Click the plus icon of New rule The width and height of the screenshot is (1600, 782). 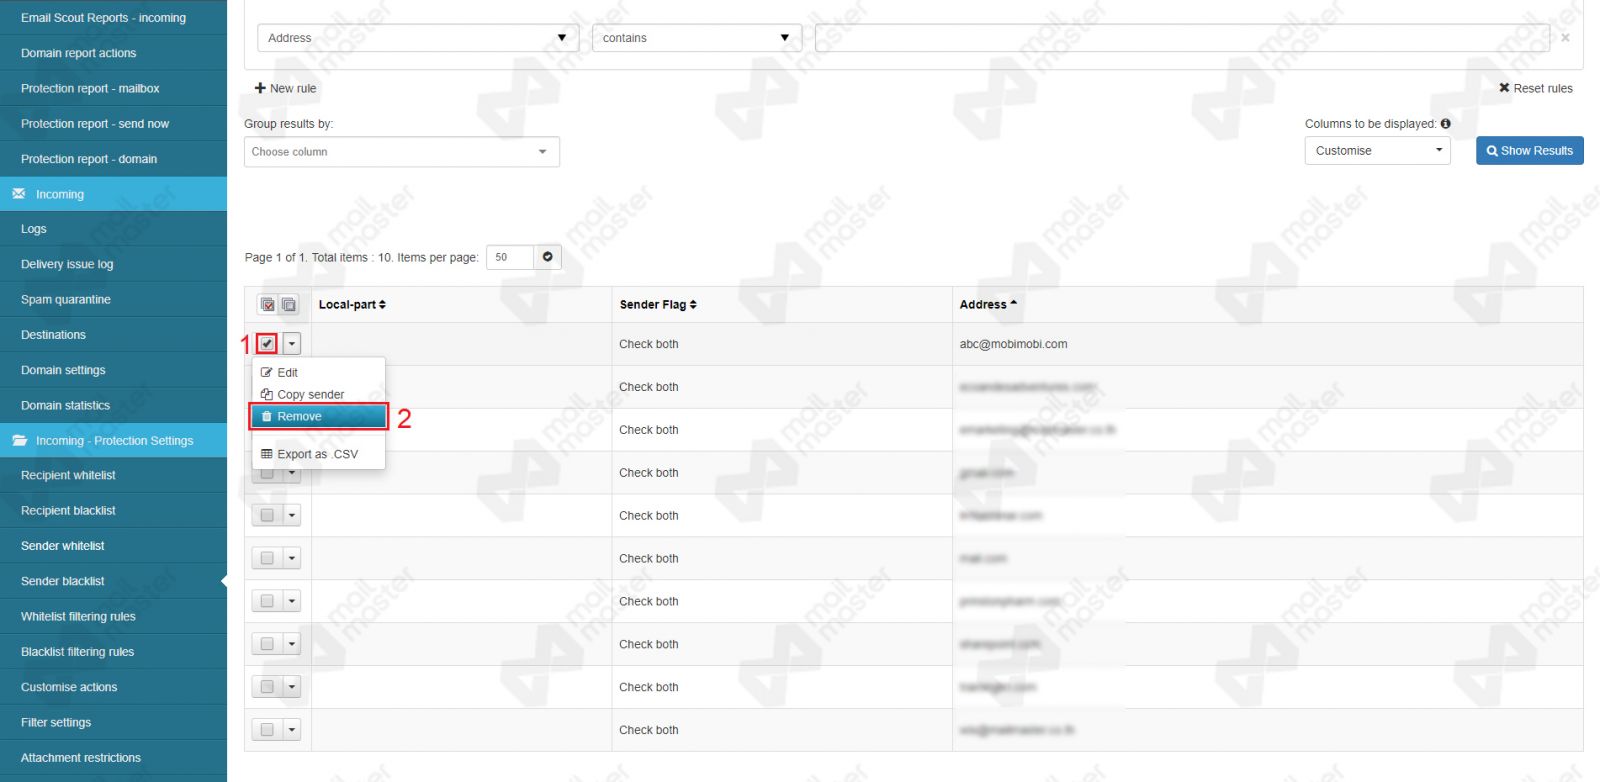click(x=260, y=88)
